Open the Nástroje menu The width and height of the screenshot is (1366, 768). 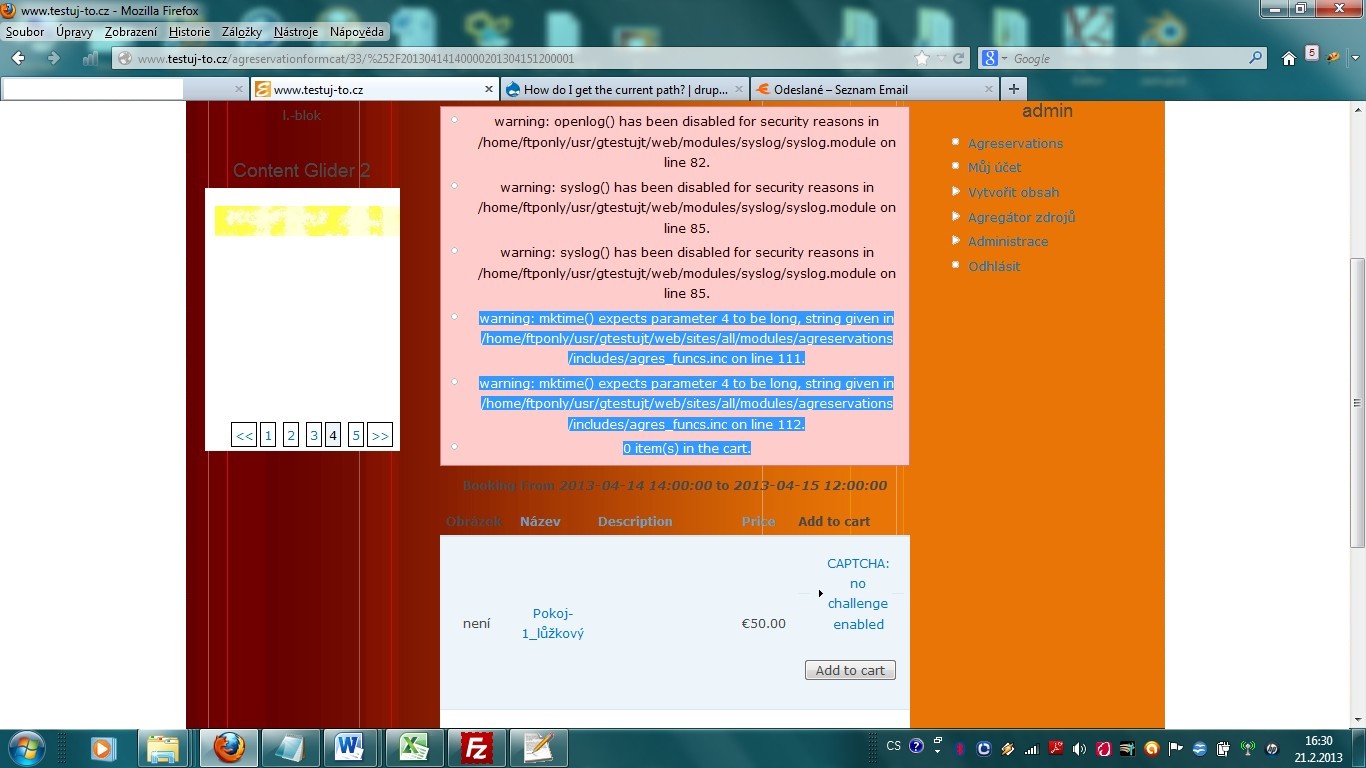click(x=296, y=32)
